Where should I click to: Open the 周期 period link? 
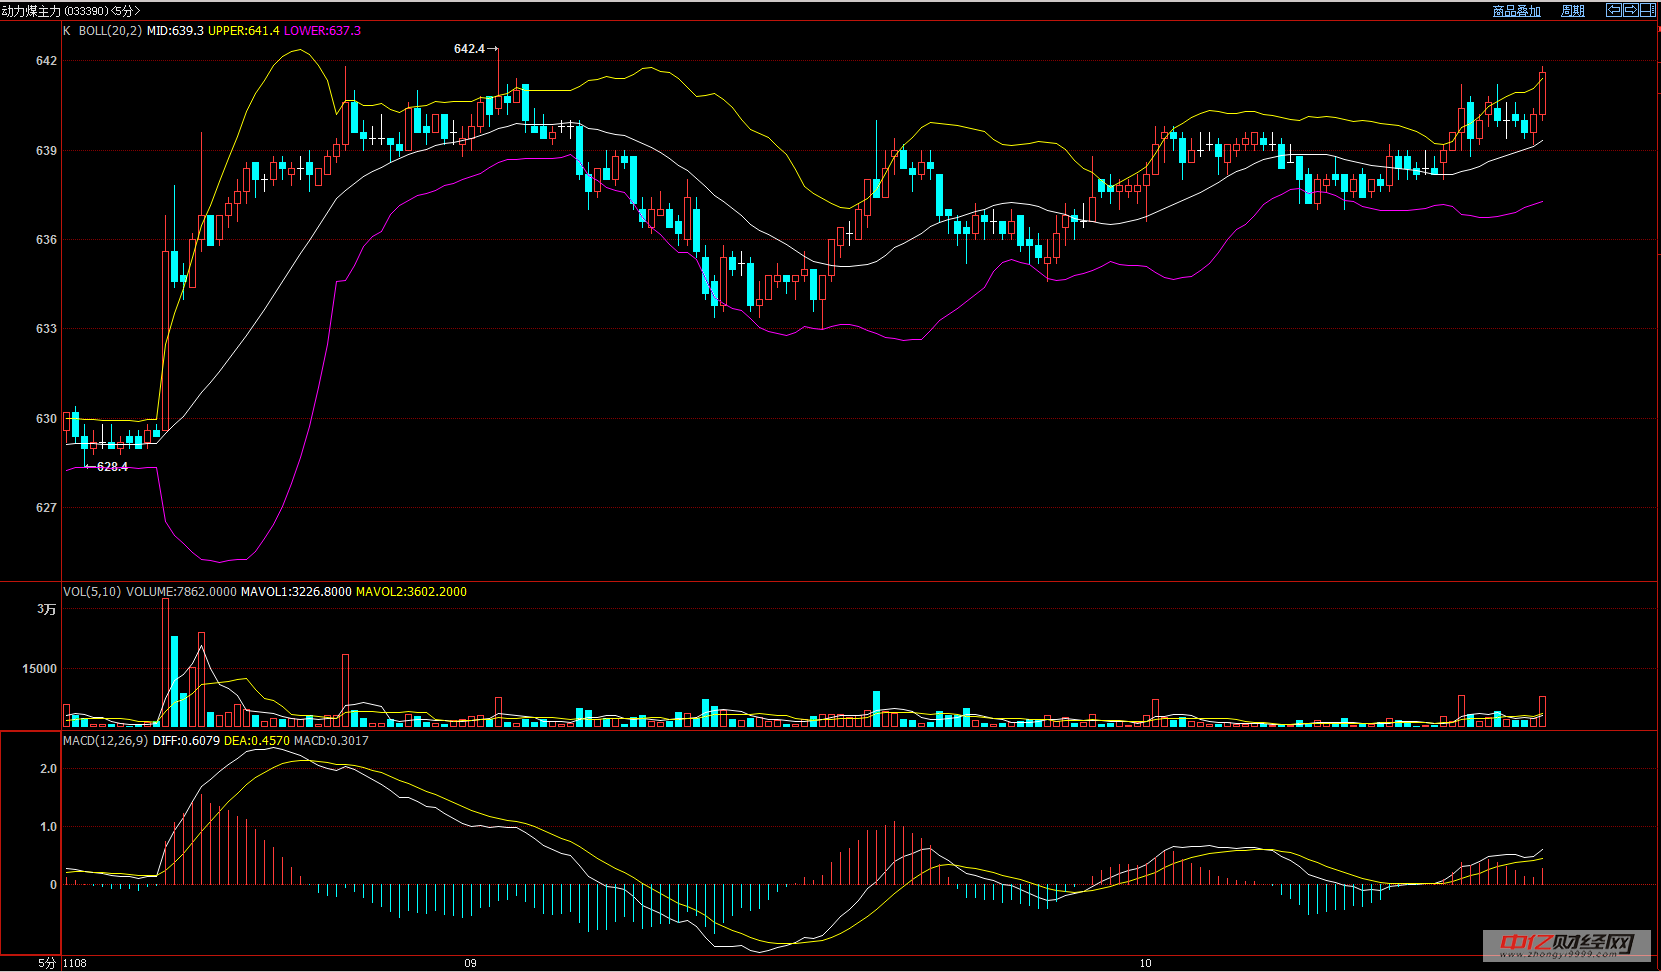tap(1573, 11)
